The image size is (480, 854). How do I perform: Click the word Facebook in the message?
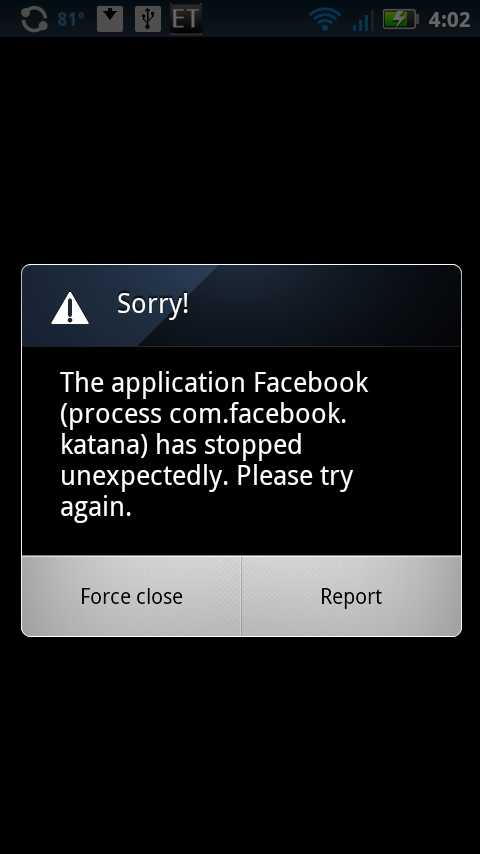311,382
